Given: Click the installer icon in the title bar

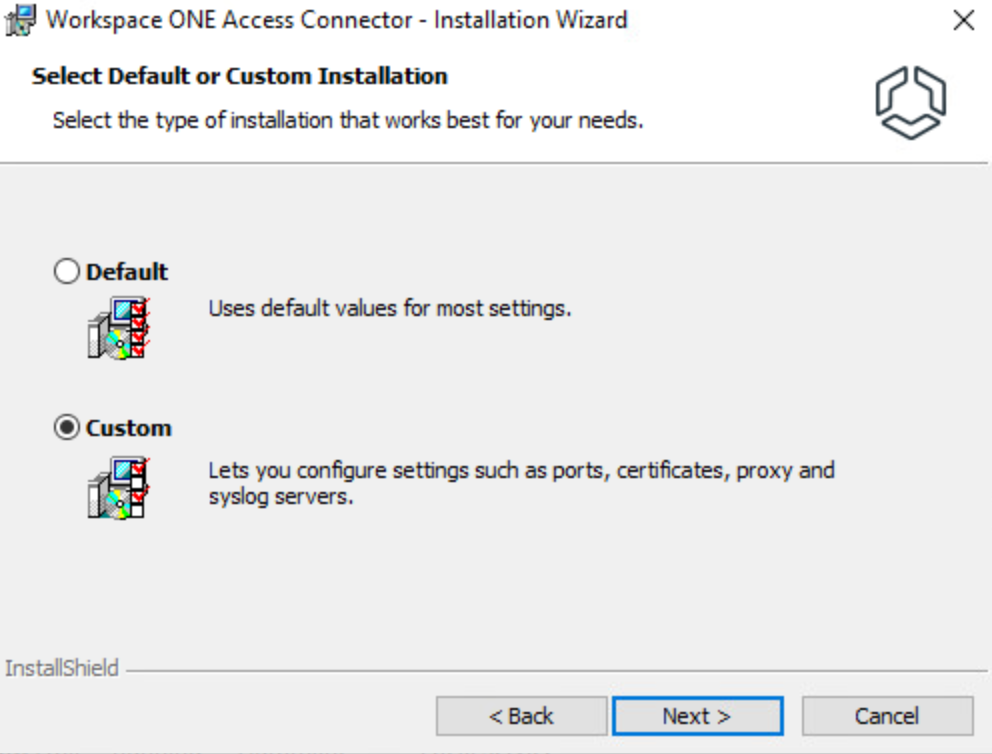Looking at the screenshot, I should click(21, 20).
